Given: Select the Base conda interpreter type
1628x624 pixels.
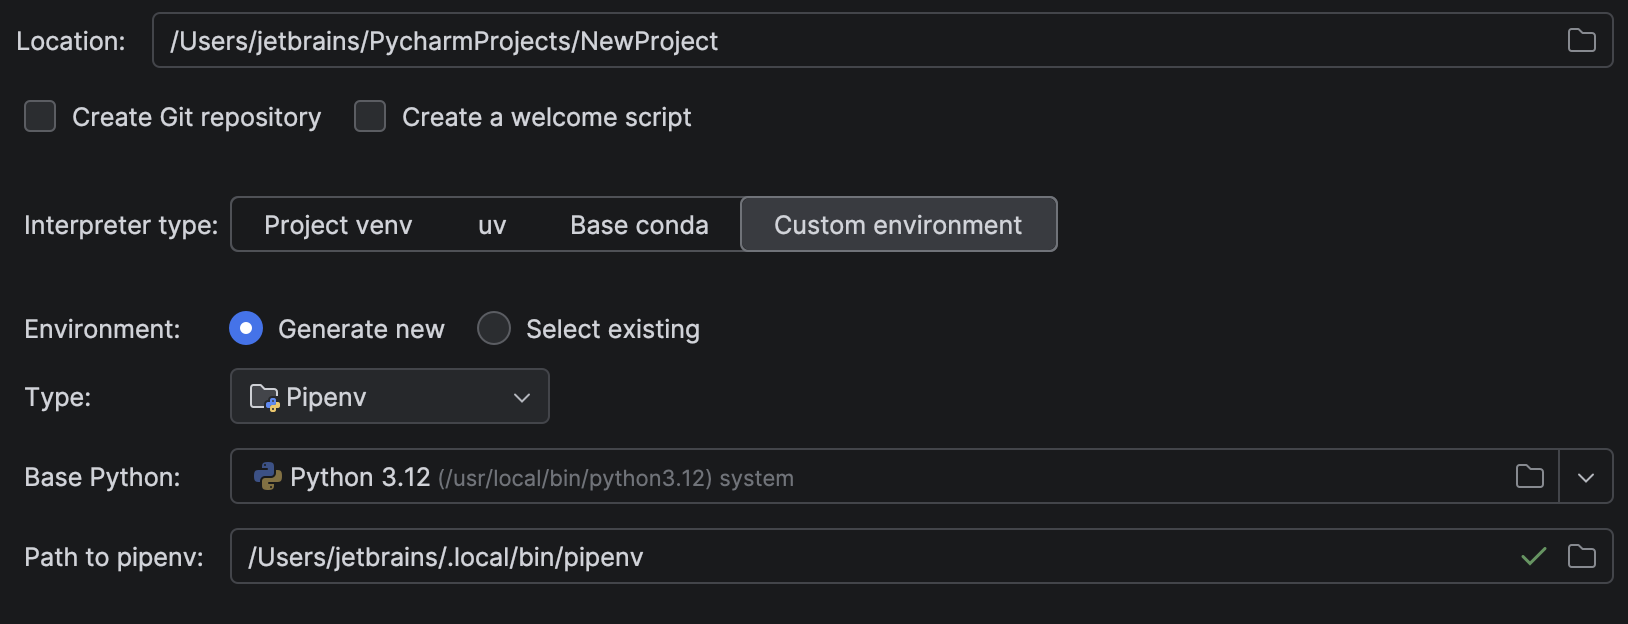Looking at the screenshot, I should (x=639, y=224).
